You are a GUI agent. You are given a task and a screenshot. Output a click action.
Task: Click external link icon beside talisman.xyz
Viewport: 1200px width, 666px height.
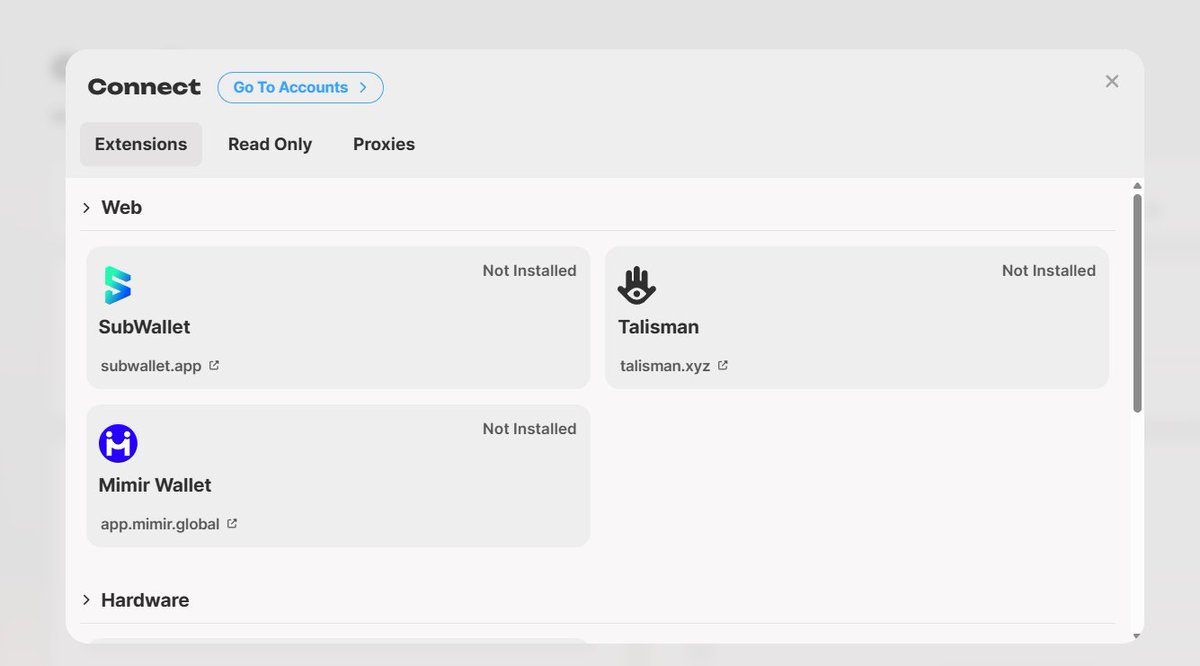(723, 366)
